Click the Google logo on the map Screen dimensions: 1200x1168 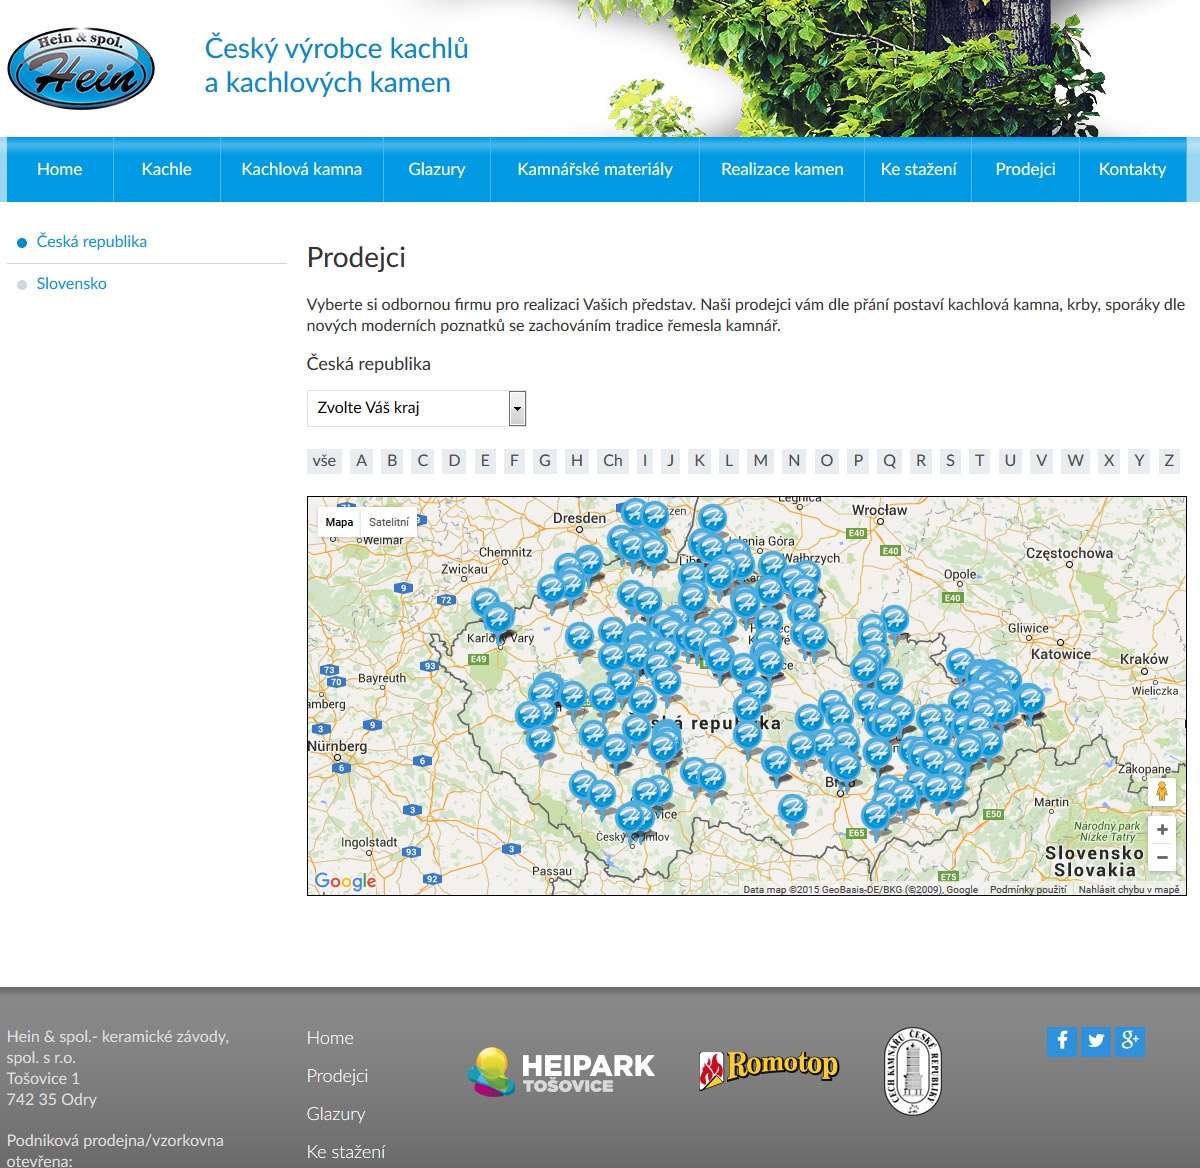[x=345, y=881]
